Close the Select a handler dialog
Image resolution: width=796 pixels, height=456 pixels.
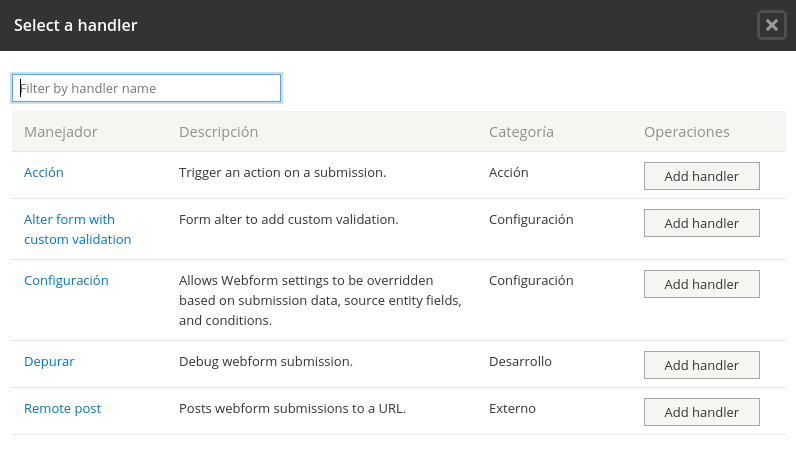point(772,25)
